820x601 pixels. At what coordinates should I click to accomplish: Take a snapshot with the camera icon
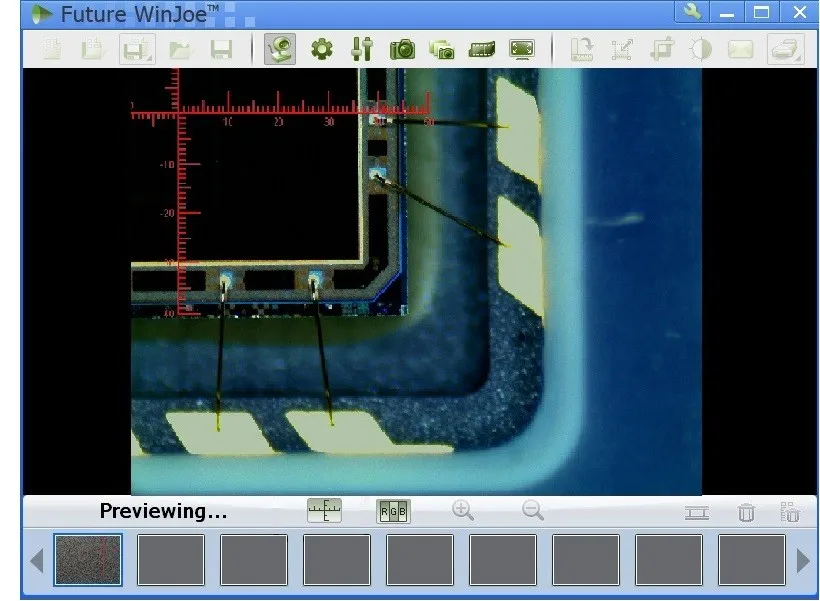pyautogui.click(x=402, y=49)
